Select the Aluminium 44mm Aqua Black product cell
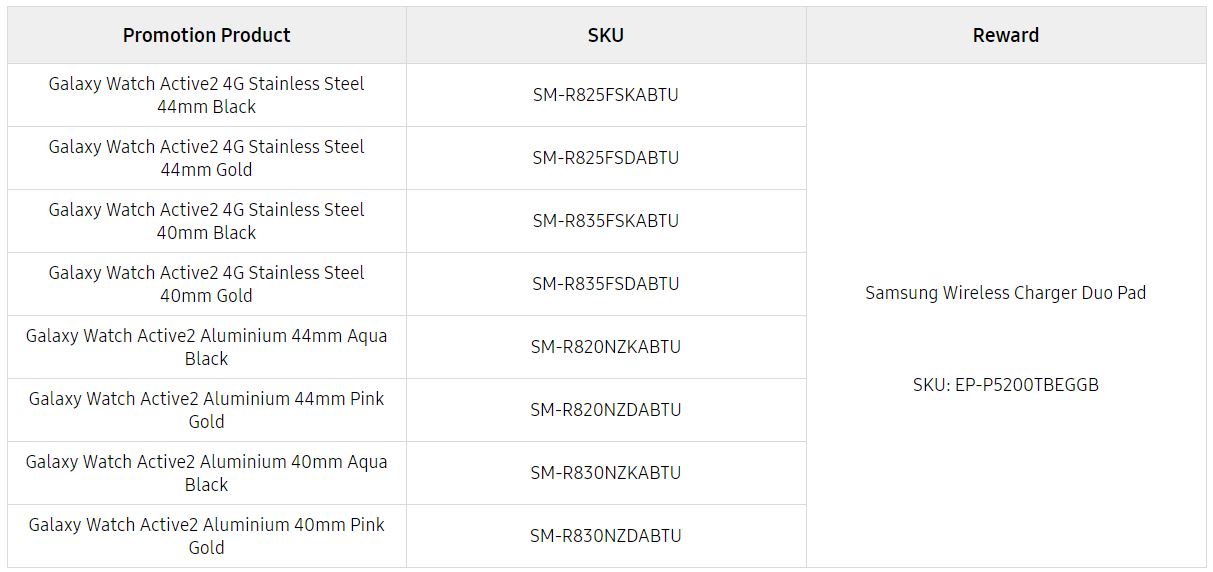This screenshot has width=1213, height=572. click(206, 347)
